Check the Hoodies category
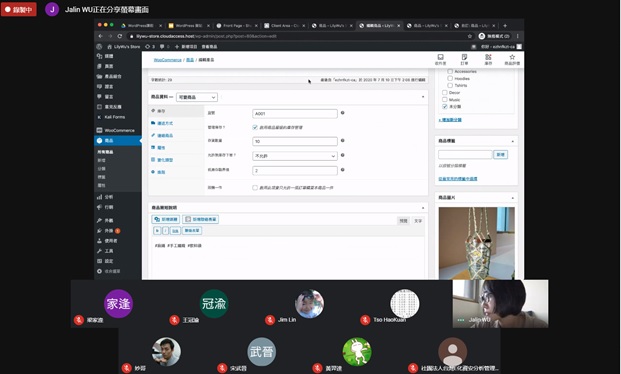621x374 pixels. (x=450, y=78)
